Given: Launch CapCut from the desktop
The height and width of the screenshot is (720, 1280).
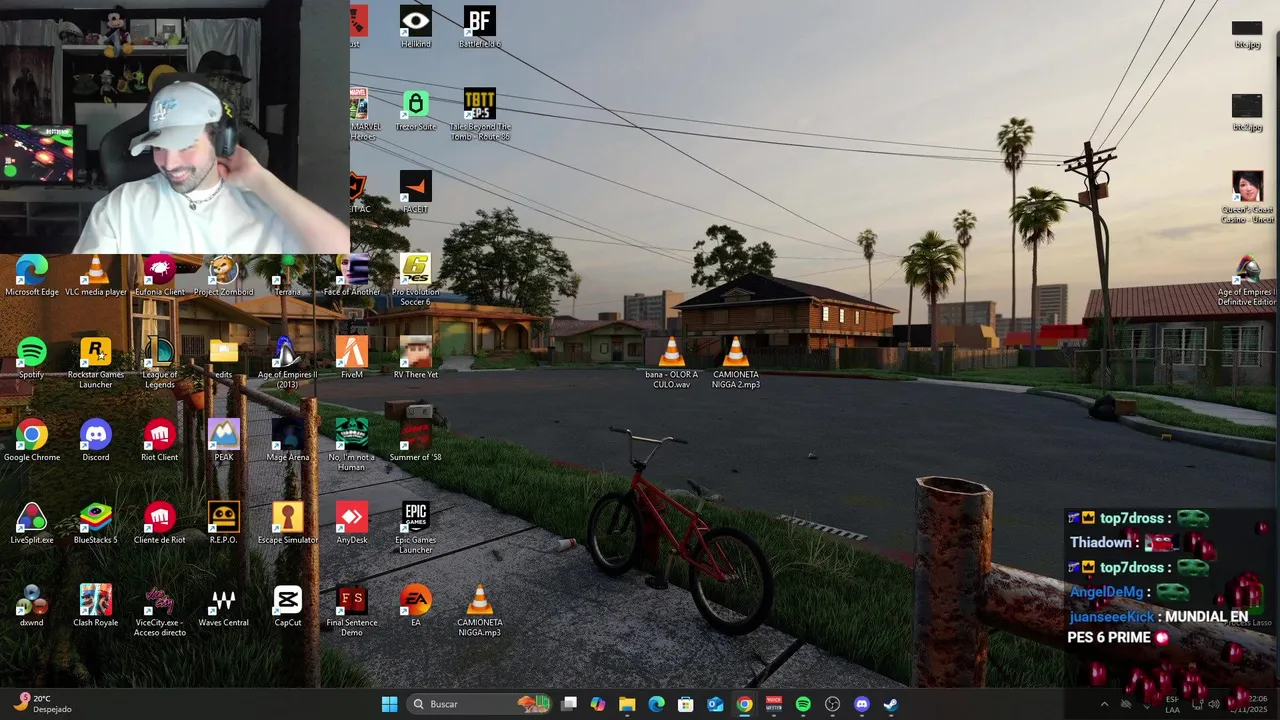Looking at the screenshot, I should [x=288, y=605].
